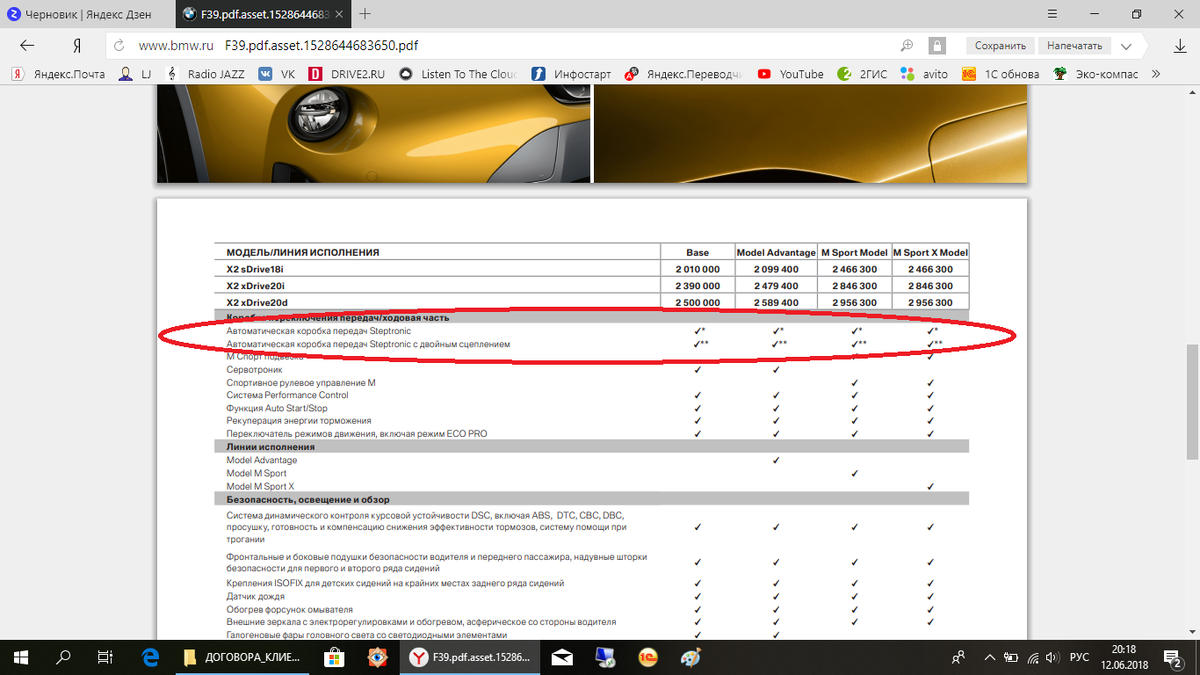This screenshot has height=675, width=1200.
Task: Open a new tab with plus button
Action: [365, 15]
